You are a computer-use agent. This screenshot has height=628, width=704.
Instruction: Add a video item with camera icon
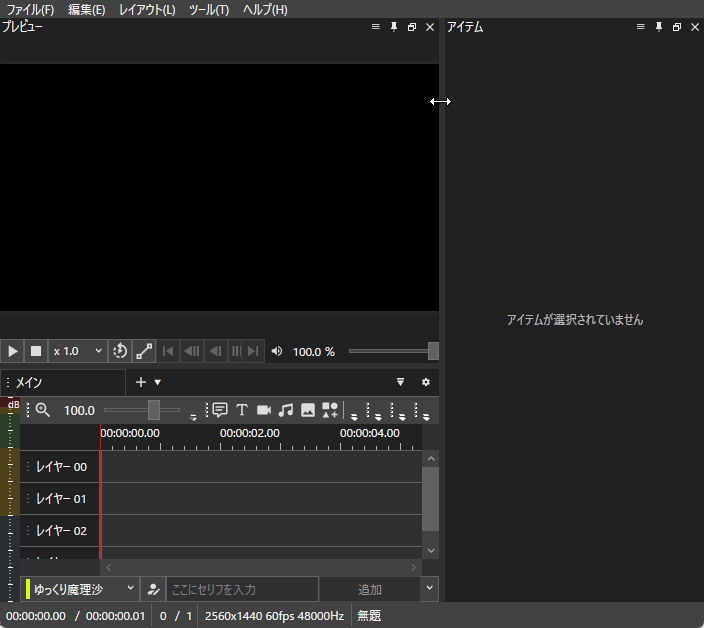(x=264, y=410)
